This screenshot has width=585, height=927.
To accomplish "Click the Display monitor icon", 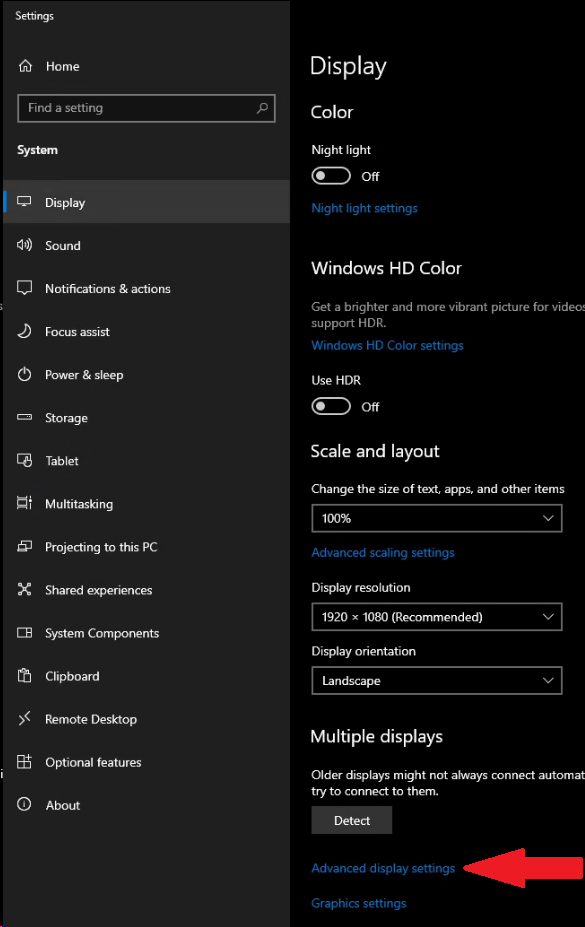I will point(24,202).
